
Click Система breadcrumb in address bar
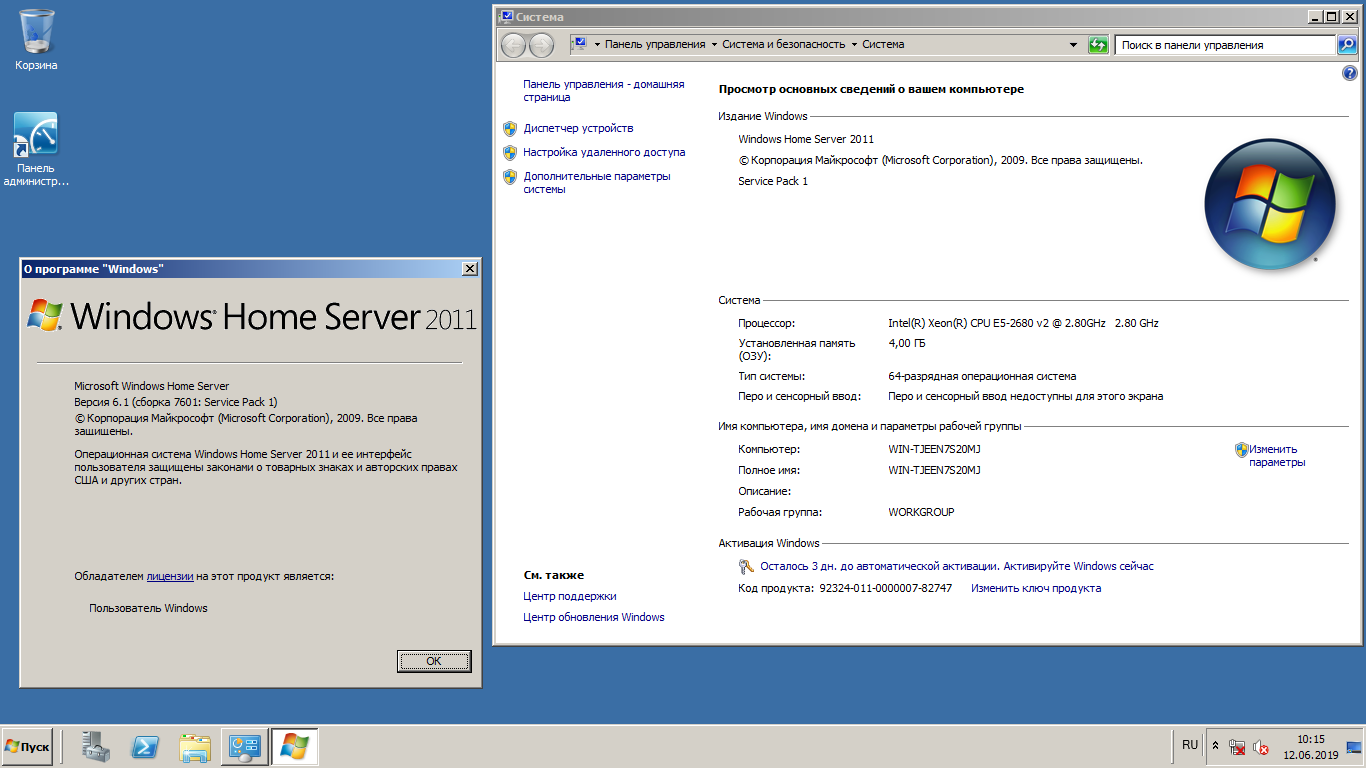click(x=883, y=44)
